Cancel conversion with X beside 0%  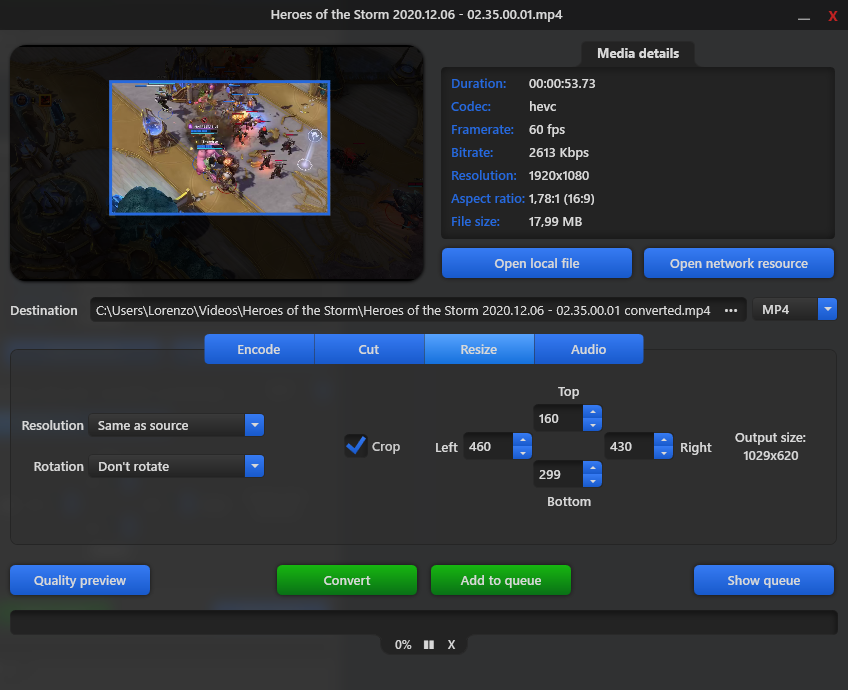(451, 645)
